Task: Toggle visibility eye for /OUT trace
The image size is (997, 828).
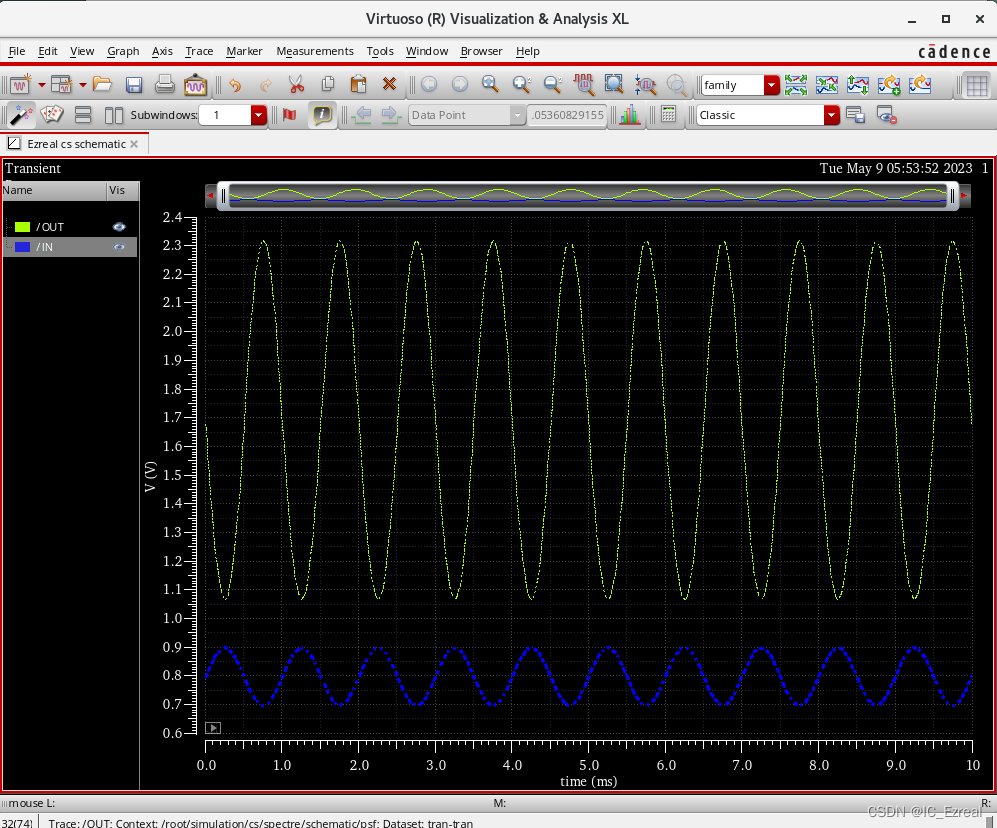Action: pos(119,227)
